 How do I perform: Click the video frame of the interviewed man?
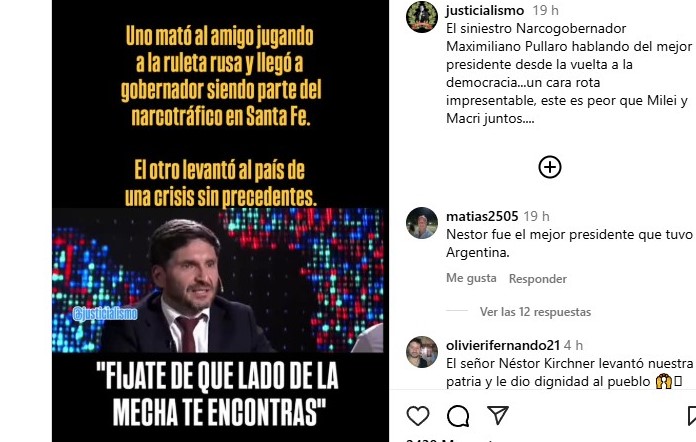218,280
